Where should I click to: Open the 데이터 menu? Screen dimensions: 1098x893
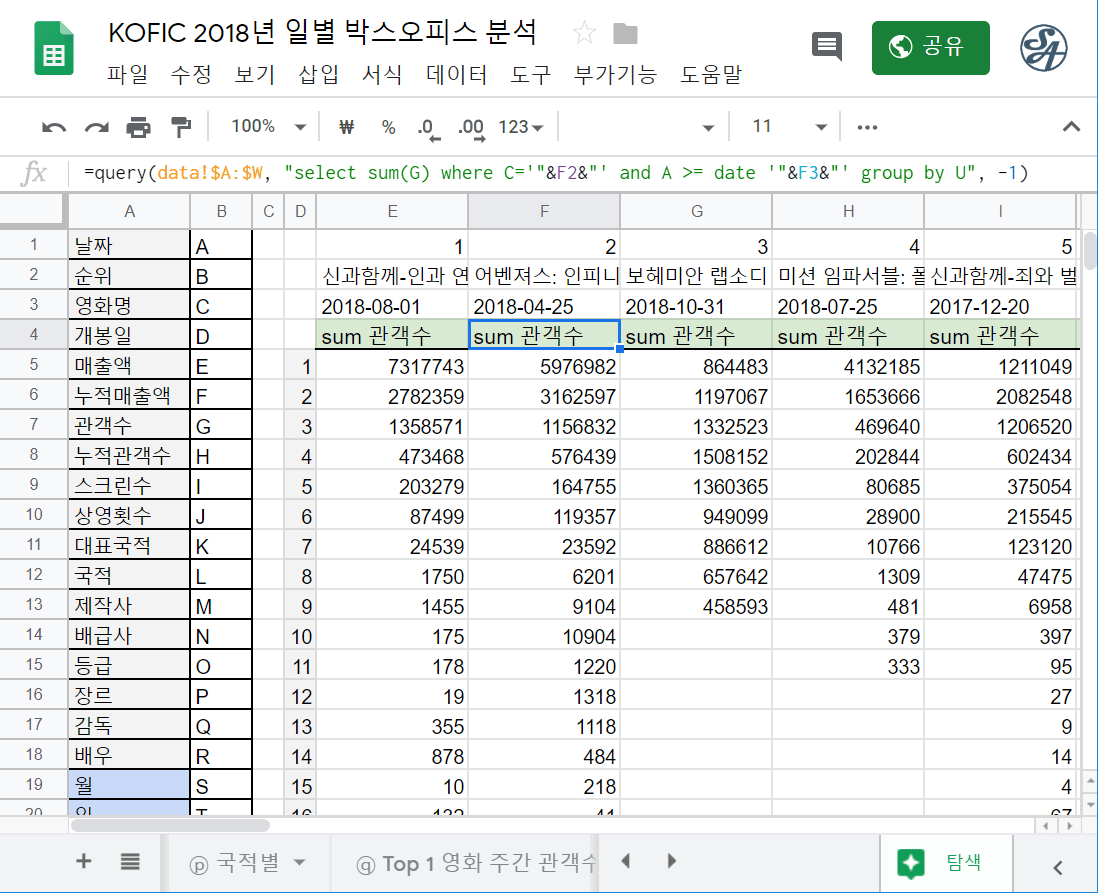(x=456, y=75)
